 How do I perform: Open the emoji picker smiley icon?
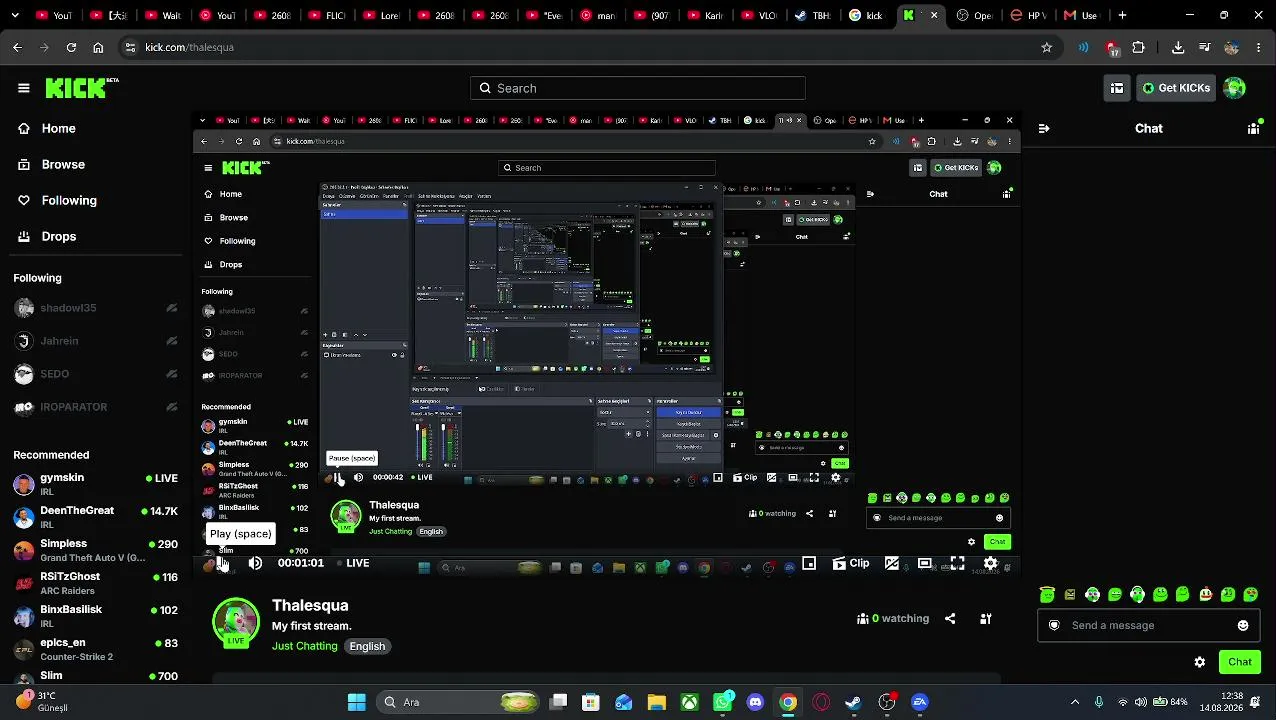point(1243,625)
